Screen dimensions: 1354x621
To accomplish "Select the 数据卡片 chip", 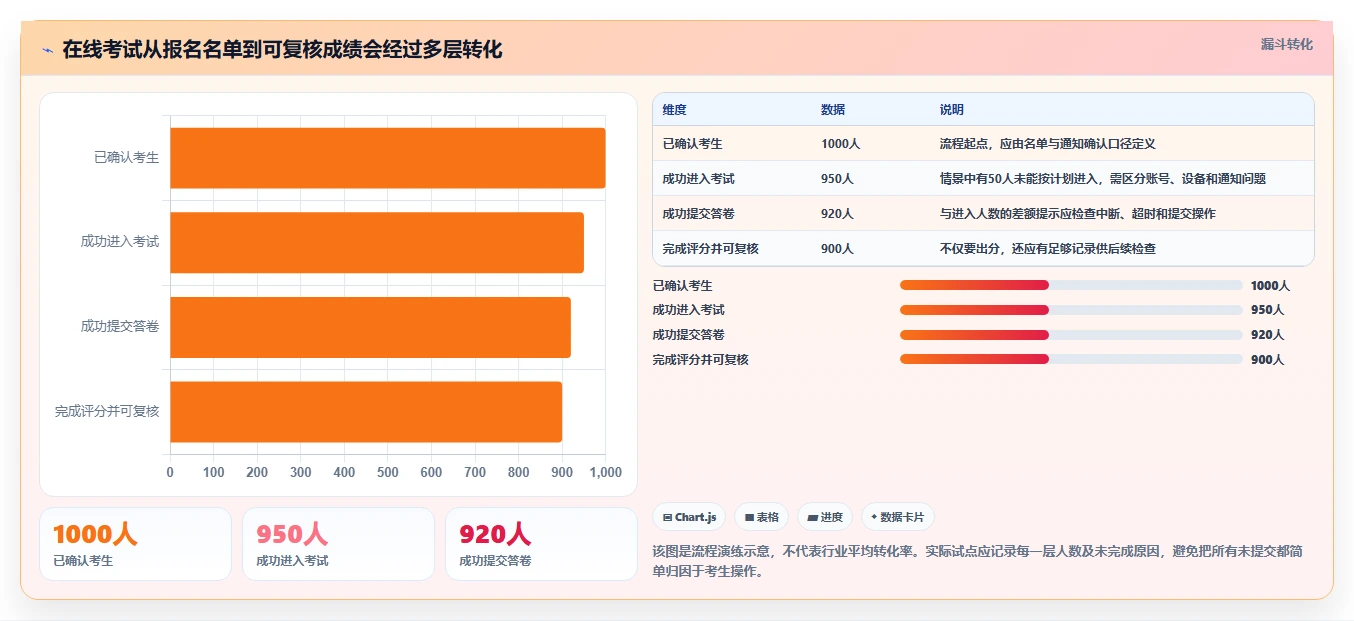I will 898,517.
